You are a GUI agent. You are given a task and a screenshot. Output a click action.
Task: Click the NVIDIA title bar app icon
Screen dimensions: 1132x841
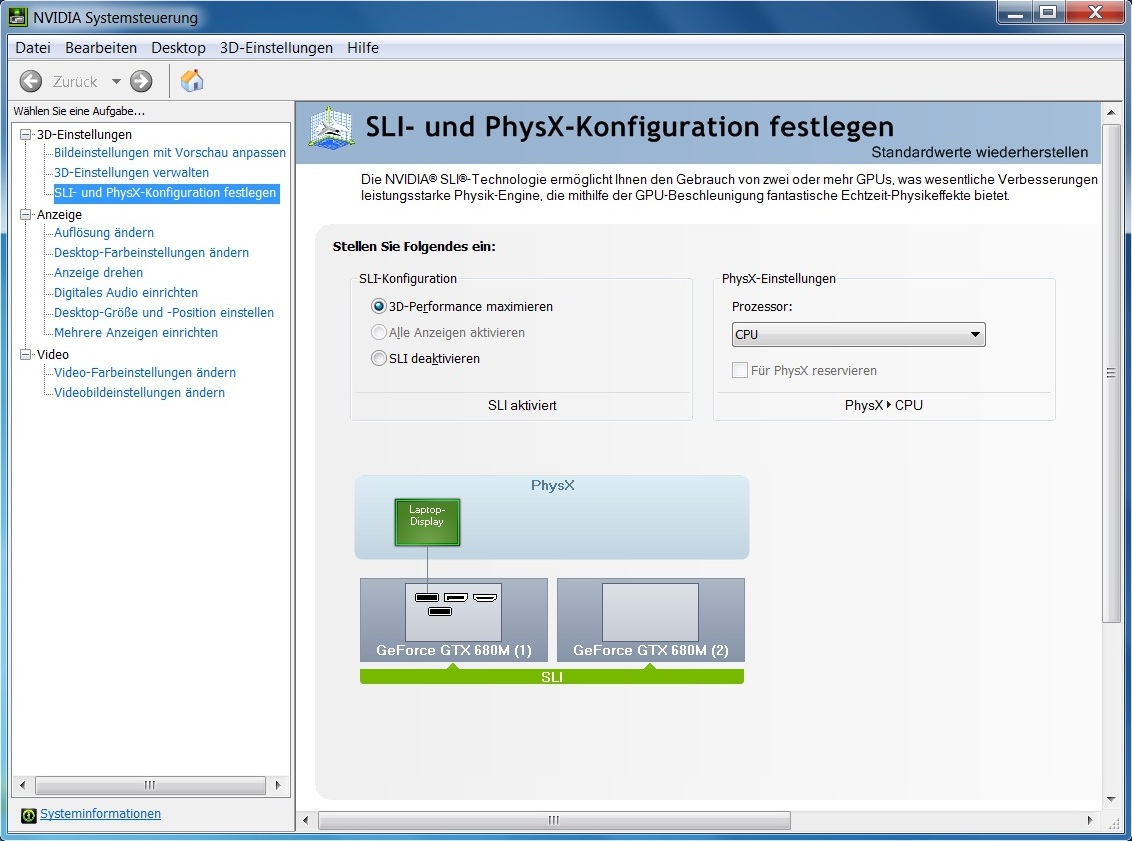tap(17, 17)
